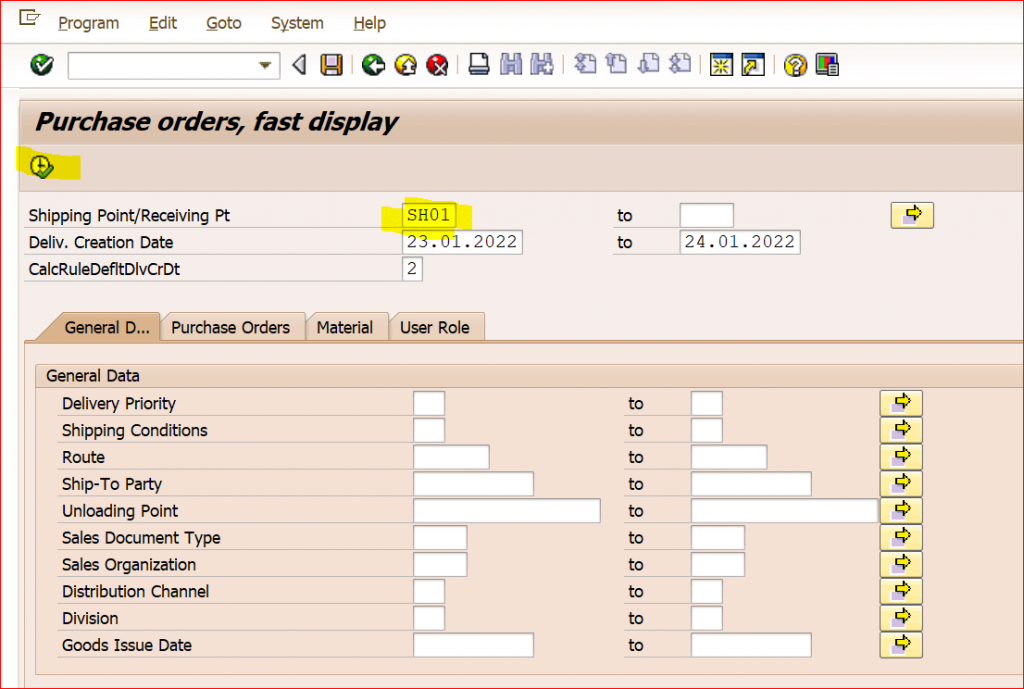Screen dimensions: 1024x689
Task: Click the Distribution Channel from field
Action: 429,591
